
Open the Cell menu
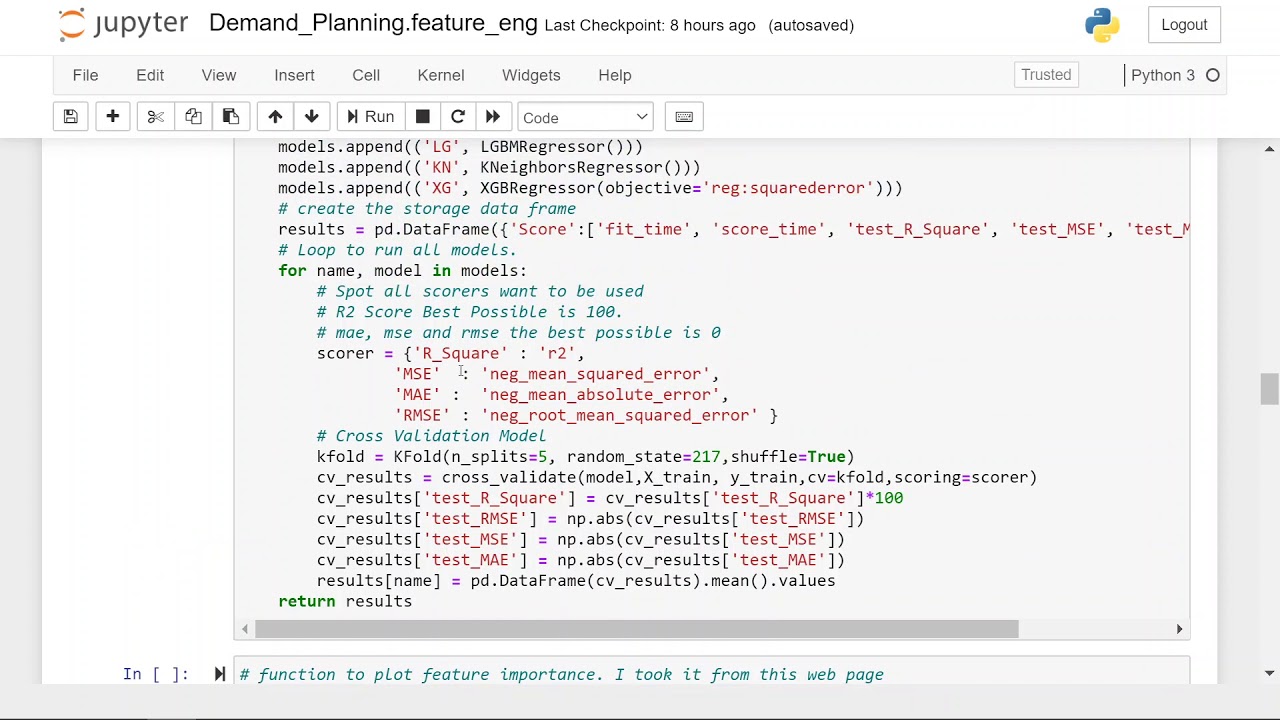[x=366, y=75]
